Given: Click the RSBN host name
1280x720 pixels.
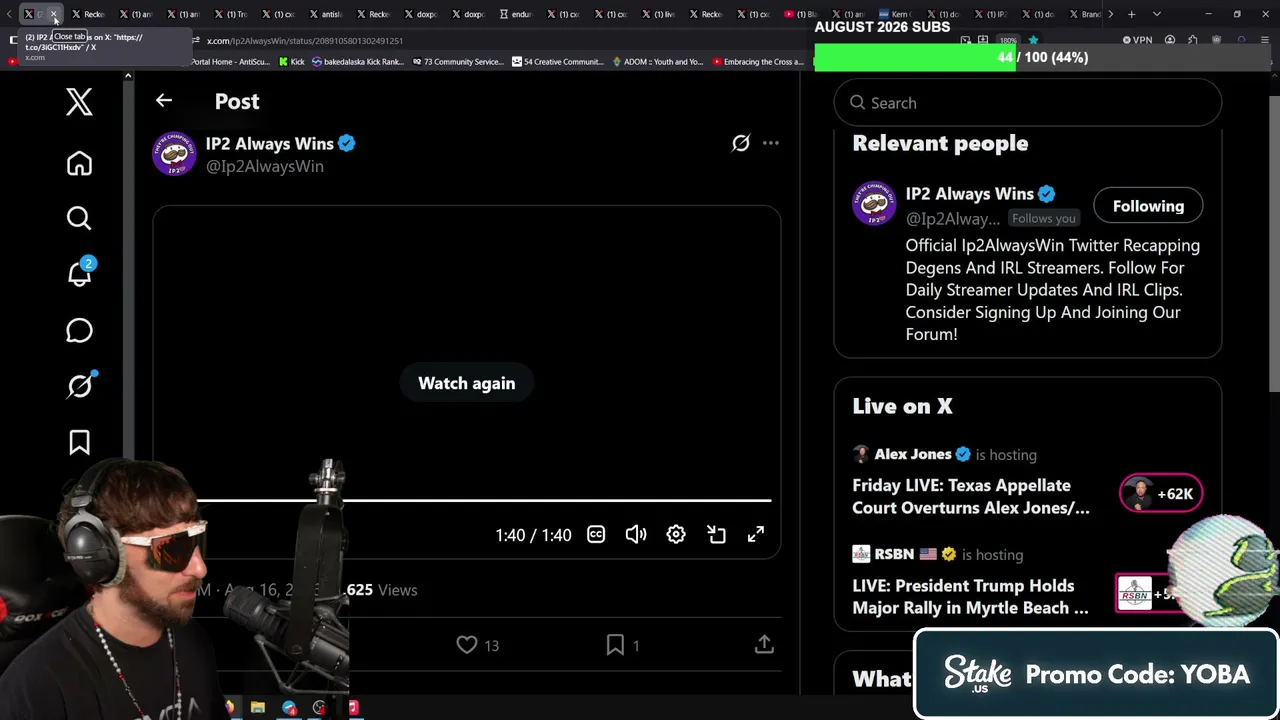Looking at the screenshot, I should click(894, 554).
